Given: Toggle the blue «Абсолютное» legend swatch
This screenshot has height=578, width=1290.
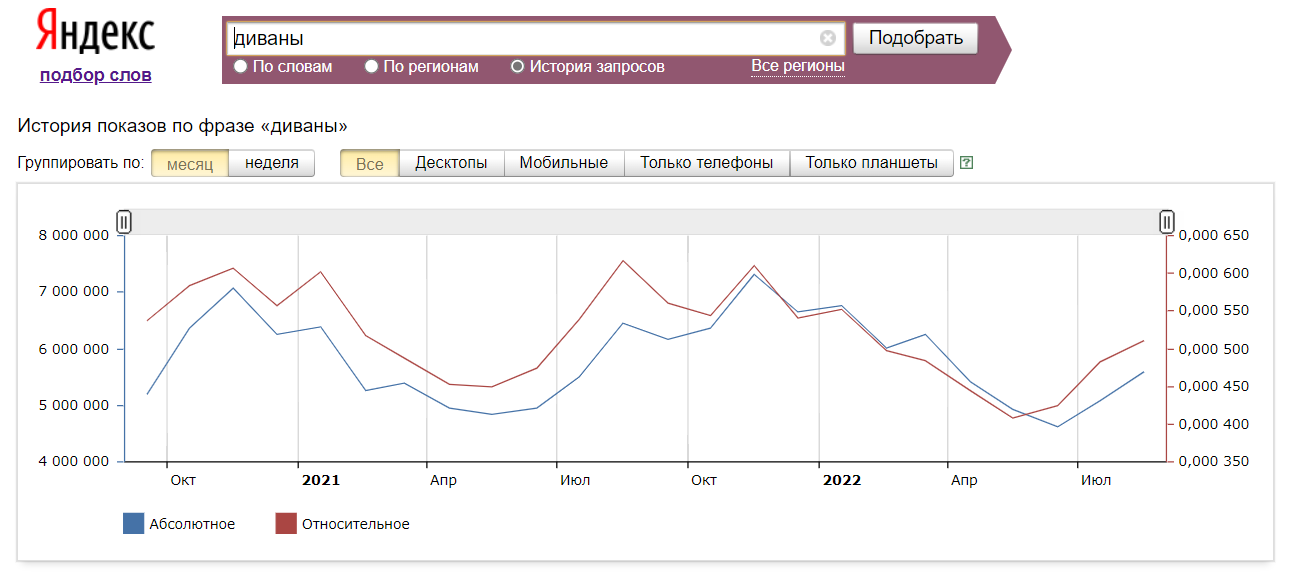Looking at the screenshot, I should 133,524.
